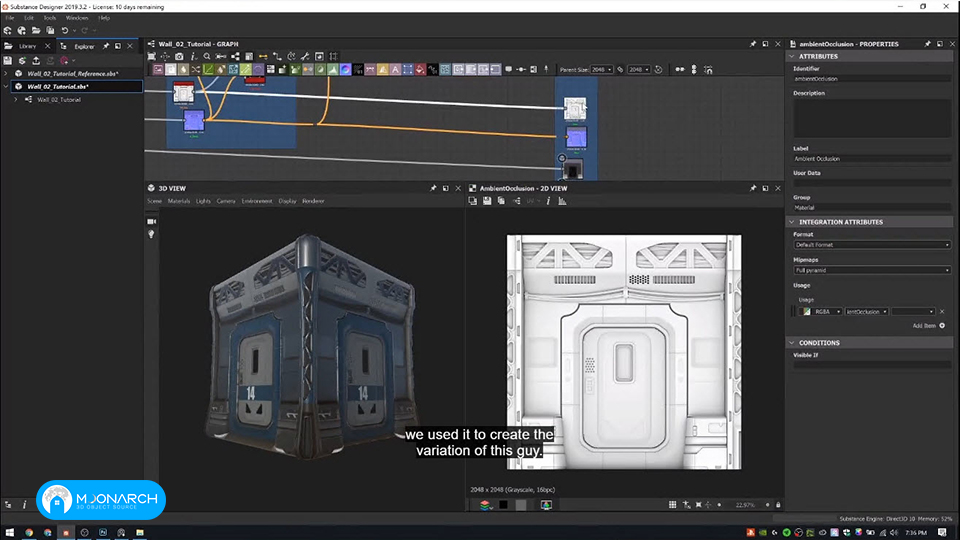Pin the Explorer panel
Image resolution: width=960 pixels, height=540 pixels.
pyautogui.click(x=105, y=46)
